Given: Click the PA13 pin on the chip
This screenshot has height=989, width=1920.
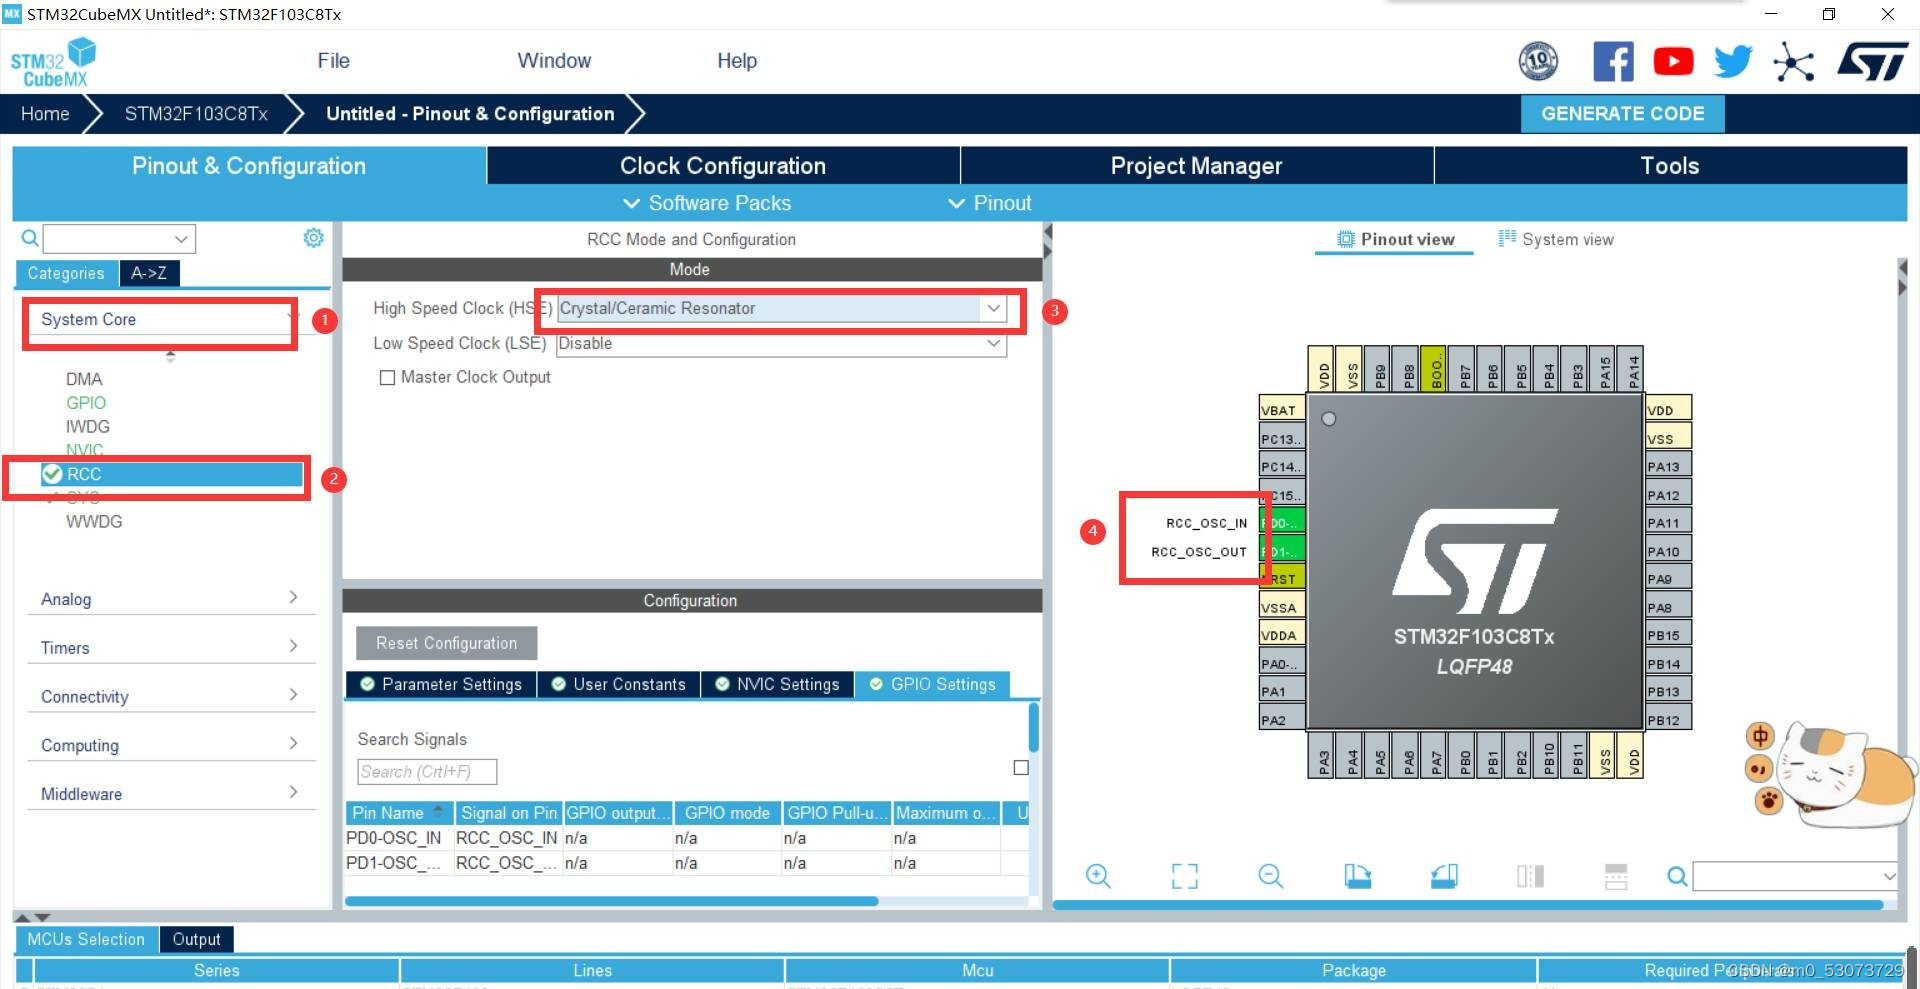Looking at the screenshot, I should [x=1668, y=467].
